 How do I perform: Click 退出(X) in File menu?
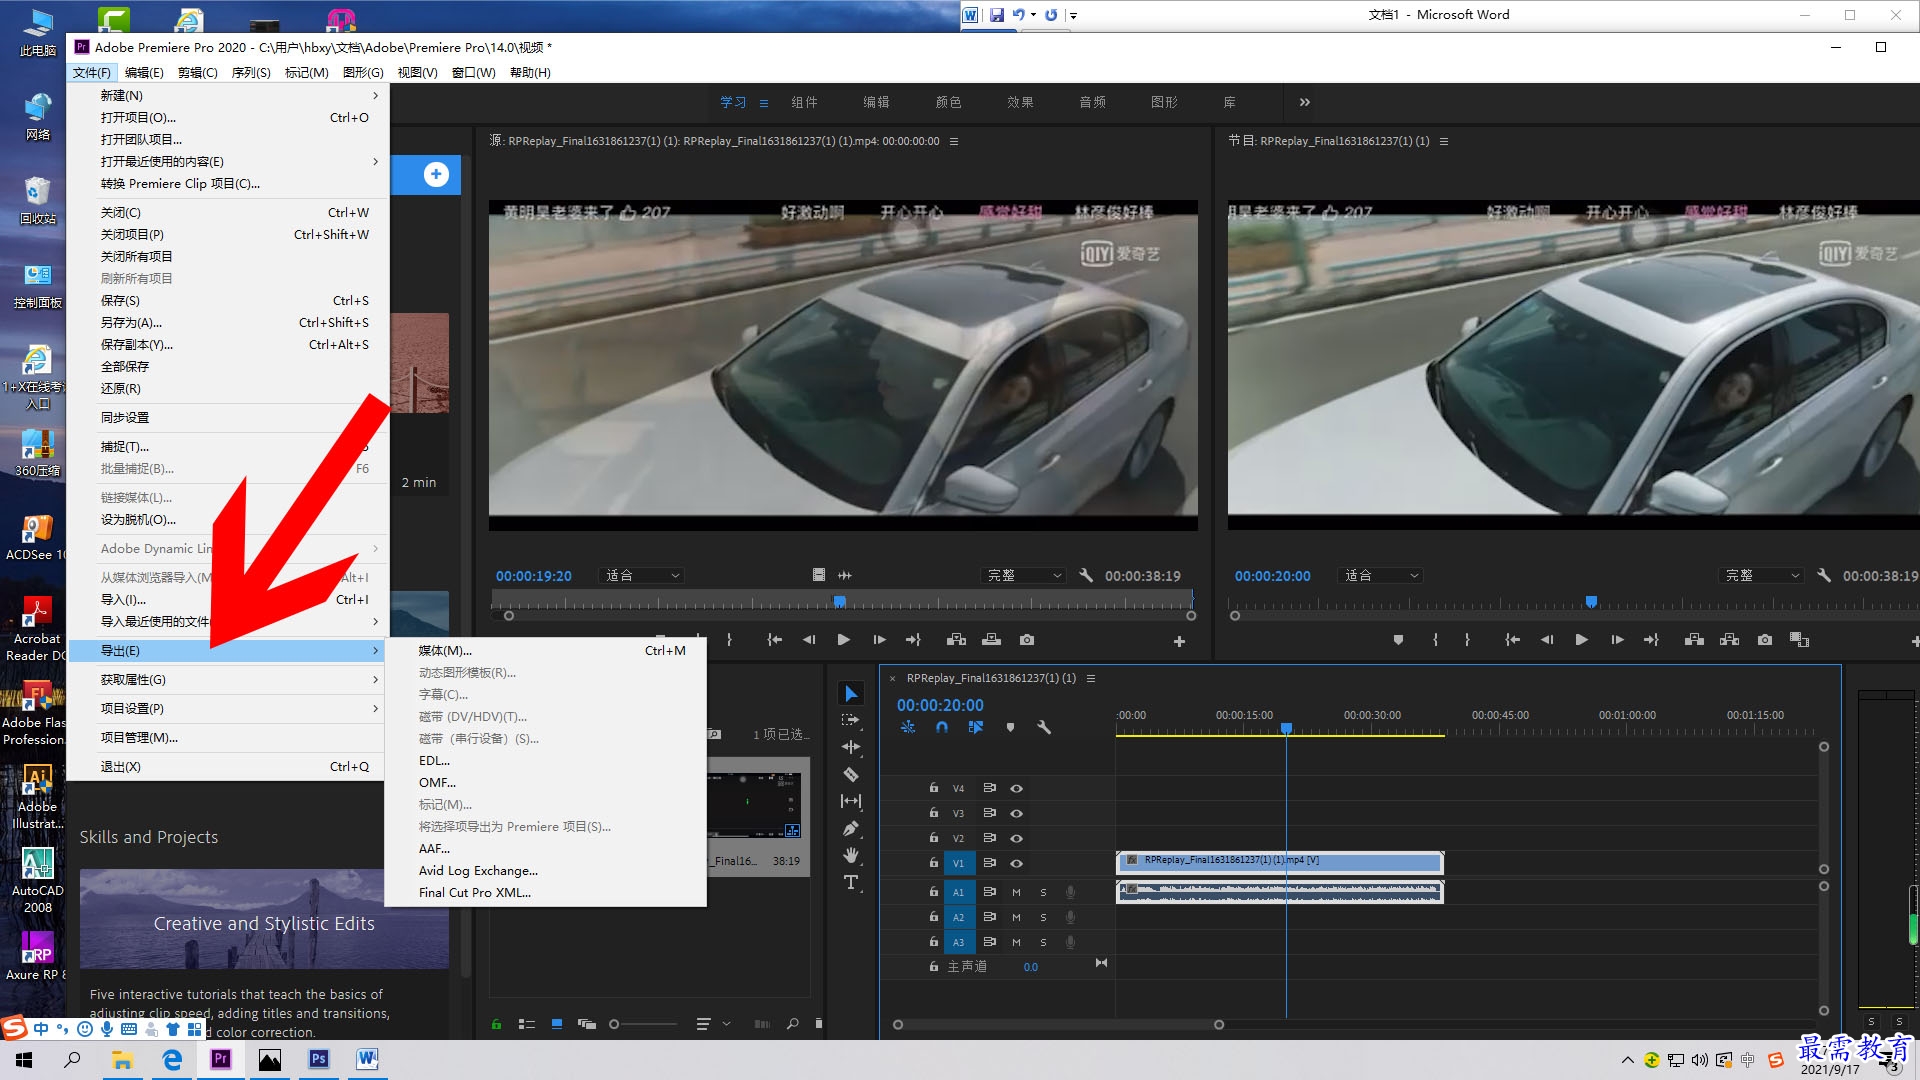pyautogui.click(x=228, y=767)
